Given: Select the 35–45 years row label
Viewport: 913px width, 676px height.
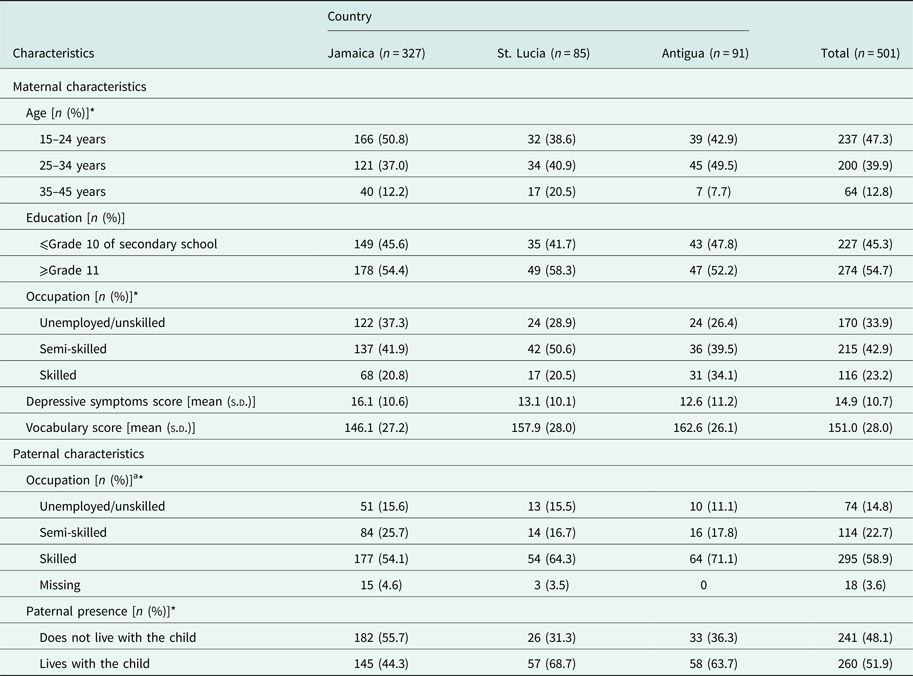Looking at the screenshot, I should 75,191.
